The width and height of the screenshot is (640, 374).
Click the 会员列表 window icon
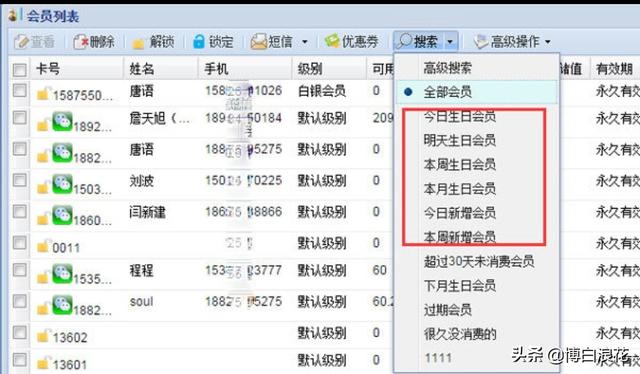[x=14, y=16]
